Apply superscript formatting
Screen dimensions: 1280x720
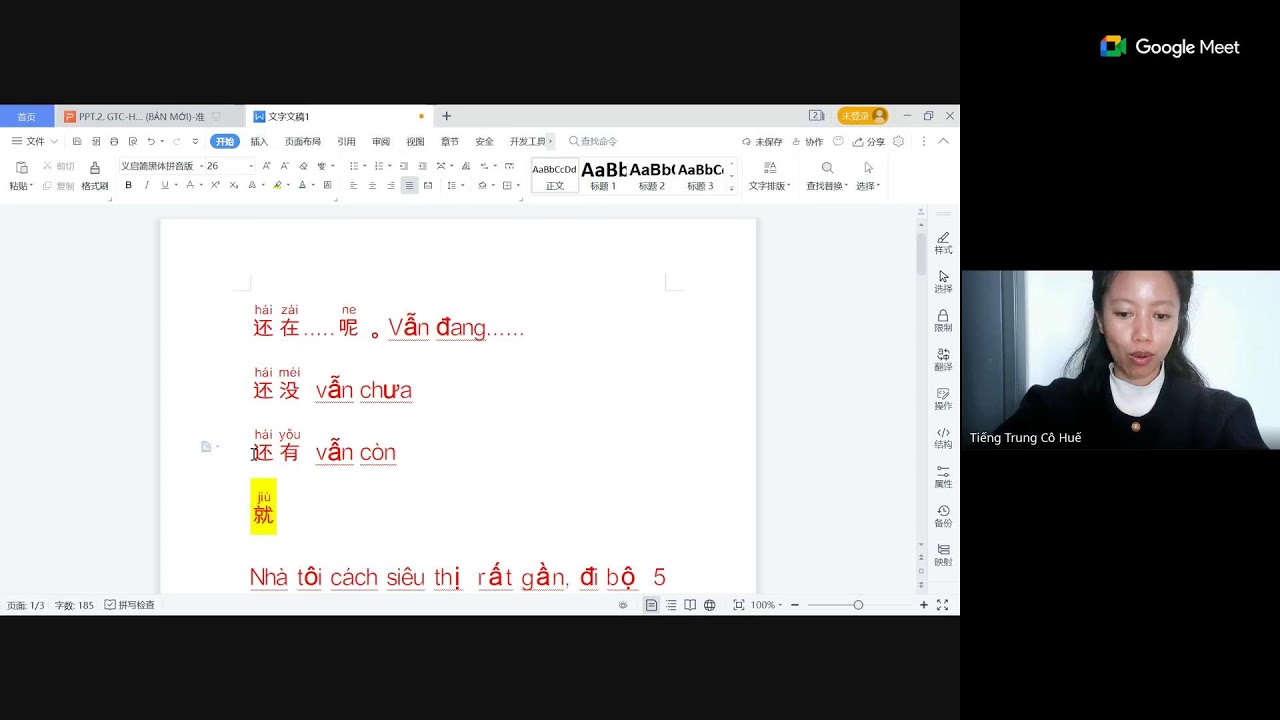pyautogui.click(x=215, y=185)
